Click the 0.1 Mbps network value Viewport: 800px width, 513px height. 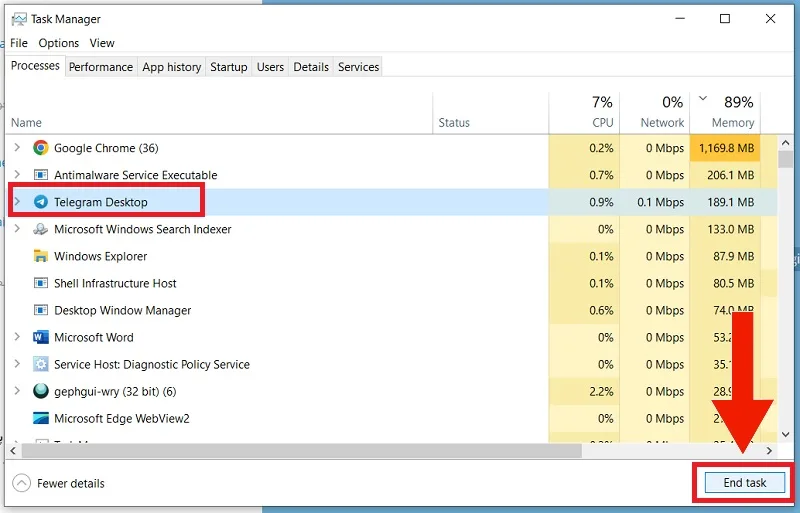tap(660, 202)
